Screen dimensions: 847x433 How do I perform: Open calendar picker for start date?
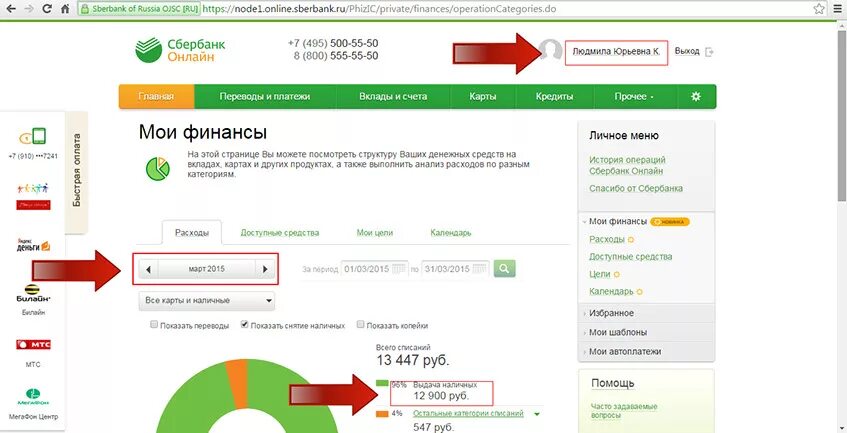(x=399, y=268)
